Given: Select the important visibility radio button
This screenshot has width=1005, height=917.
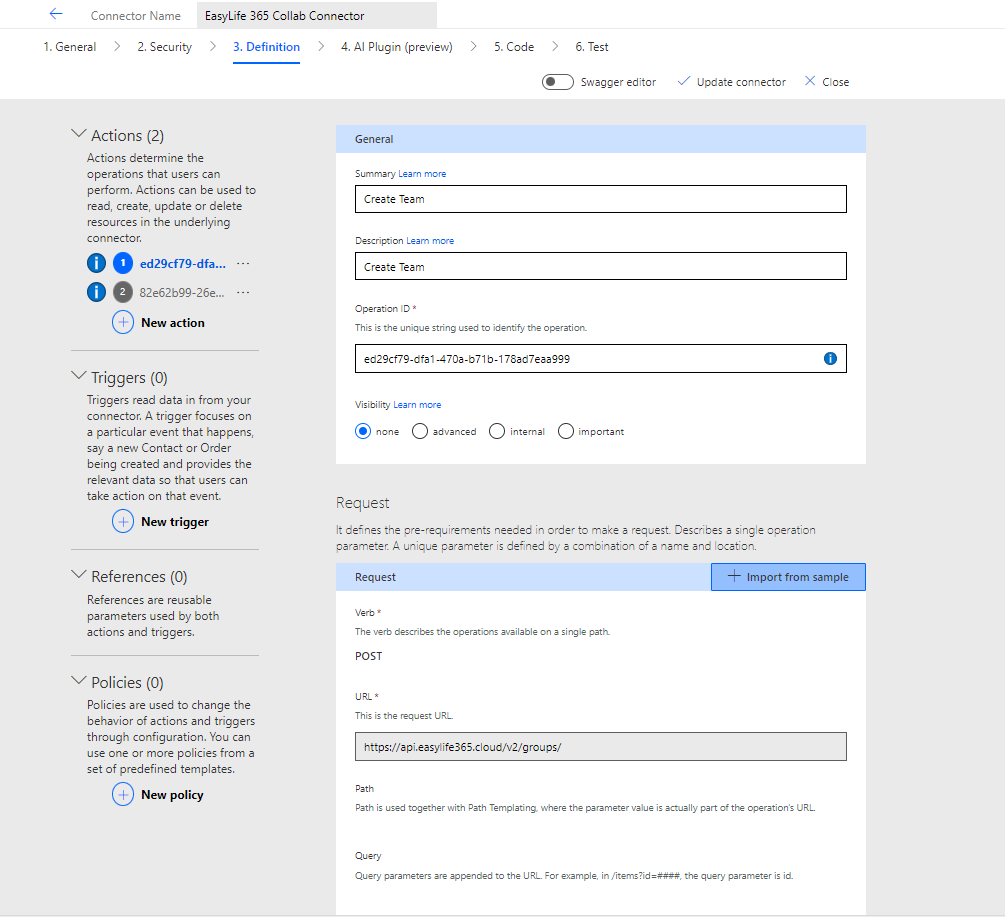Looking at the screenshot, I should (565, 431).
